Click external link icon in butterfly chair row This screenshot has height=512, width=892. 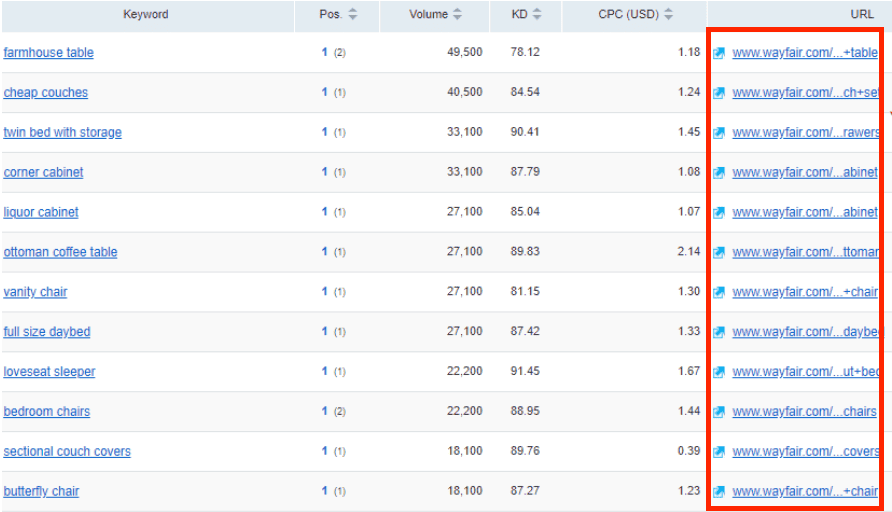click(x=719, y=492)
